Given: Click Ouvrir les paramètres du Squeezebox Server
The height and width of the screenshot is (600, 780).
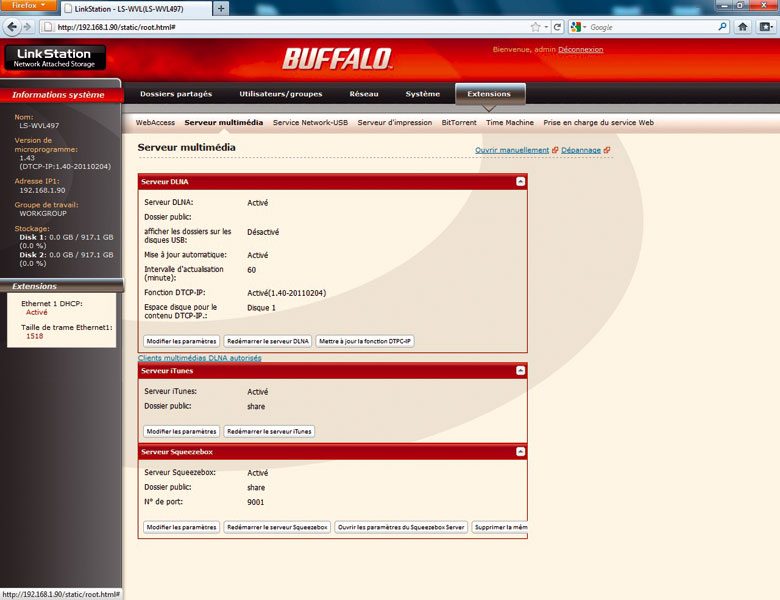Looking at the screenshot, I should [x=401, y=527].
